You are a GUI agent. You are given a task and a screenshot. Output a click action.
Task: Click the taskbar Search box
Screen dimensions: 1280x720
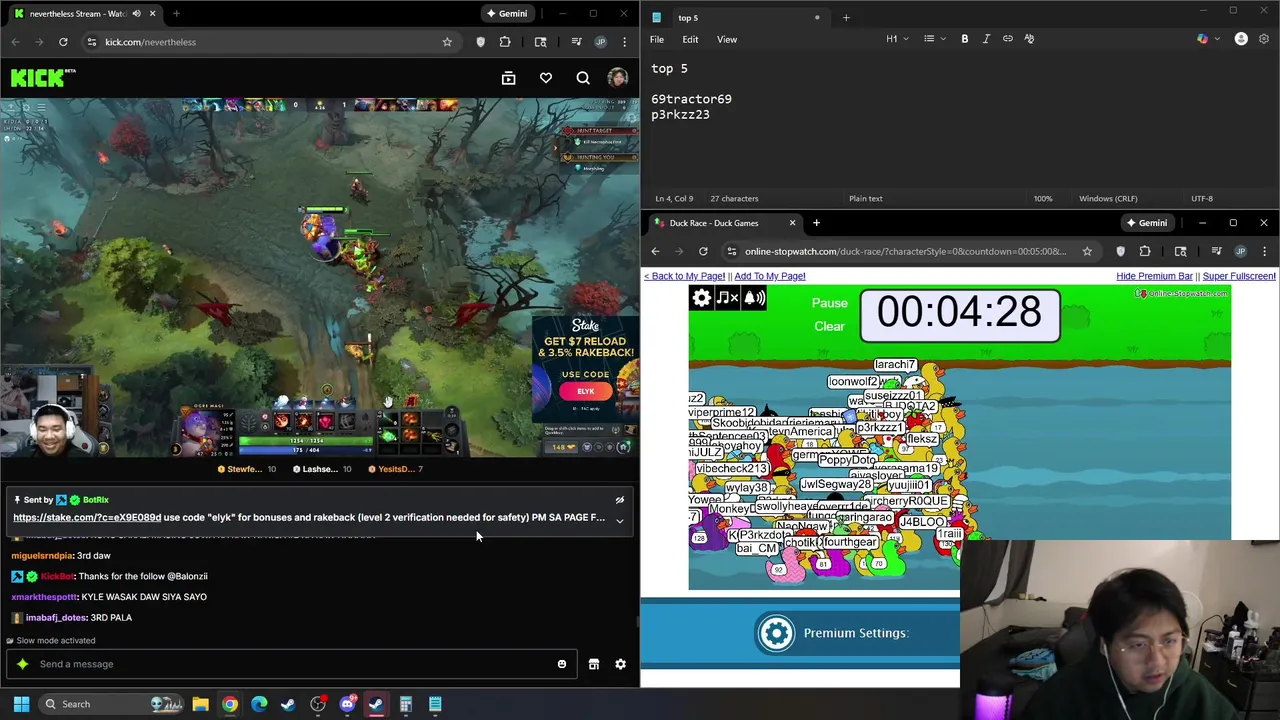[x=109, y=704]
